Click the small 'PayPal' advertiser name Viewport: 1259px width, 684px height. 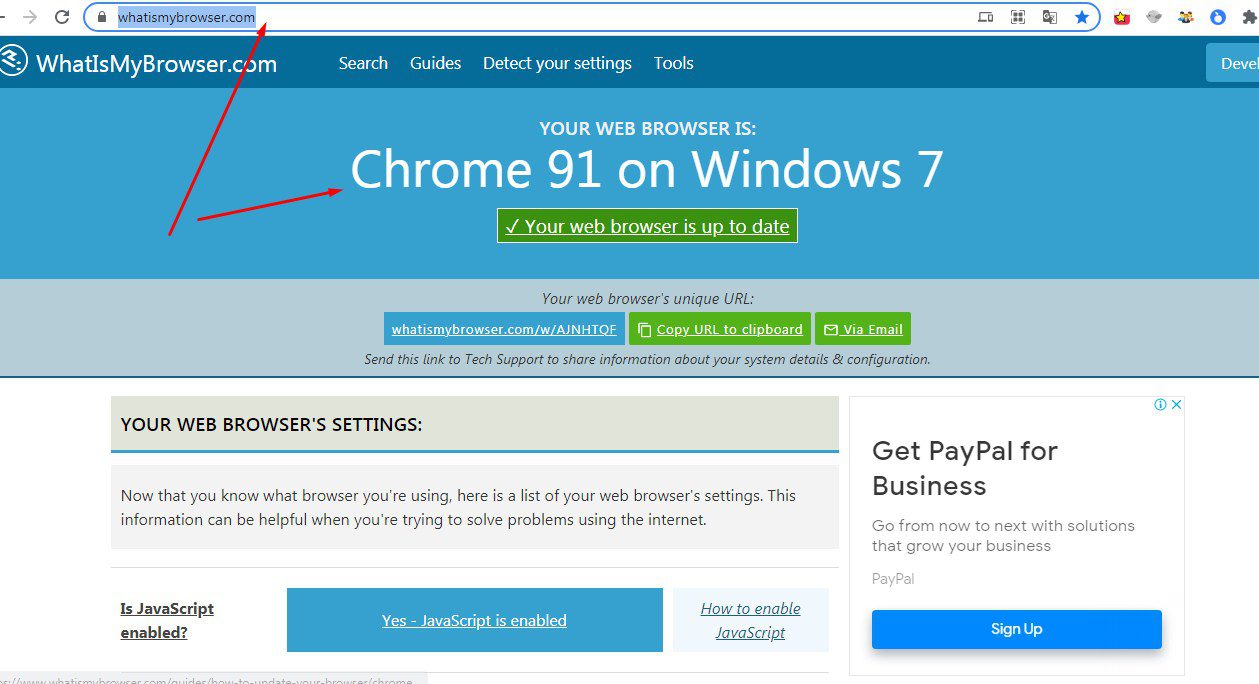(893, 579)
